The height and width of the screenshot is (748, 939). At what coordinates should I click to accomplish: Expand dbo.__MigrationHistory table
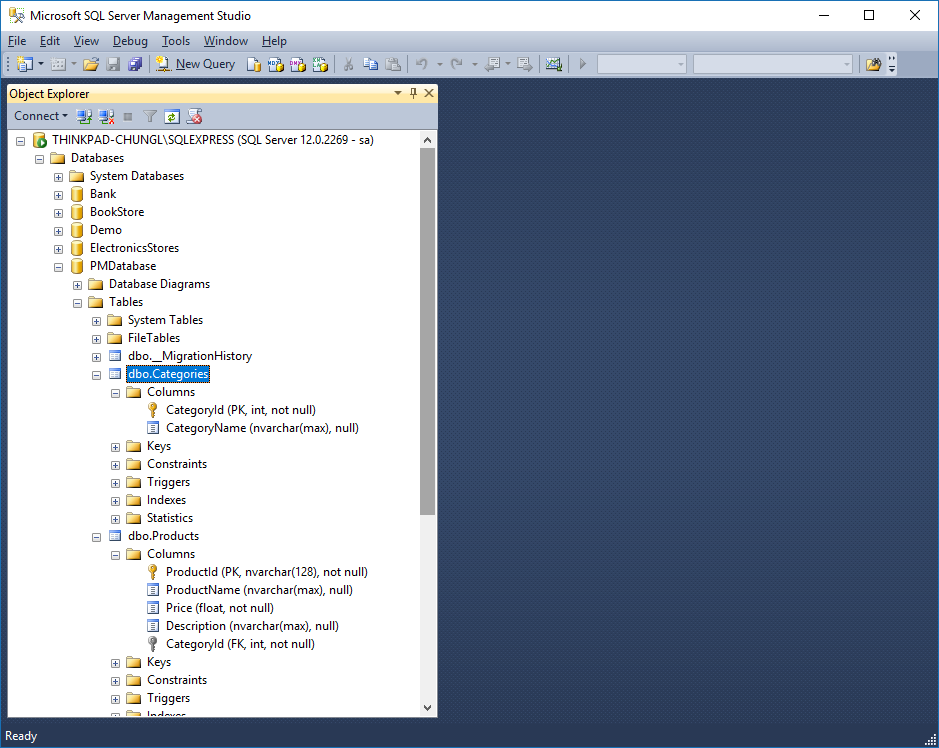click(96, 358)
